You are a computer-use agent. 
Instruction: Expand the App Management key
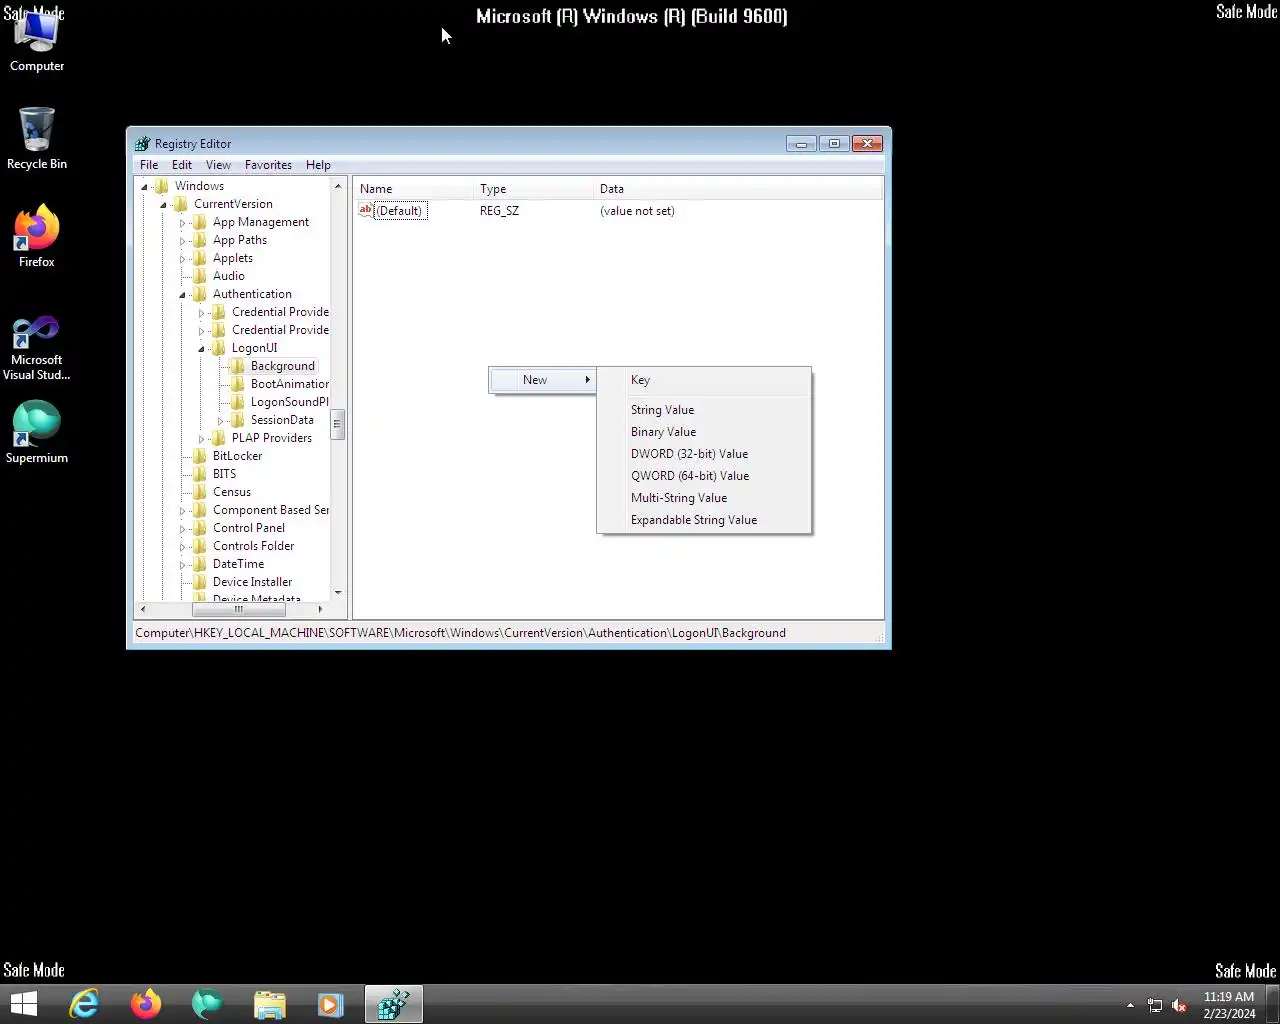[x=182, y=223]
